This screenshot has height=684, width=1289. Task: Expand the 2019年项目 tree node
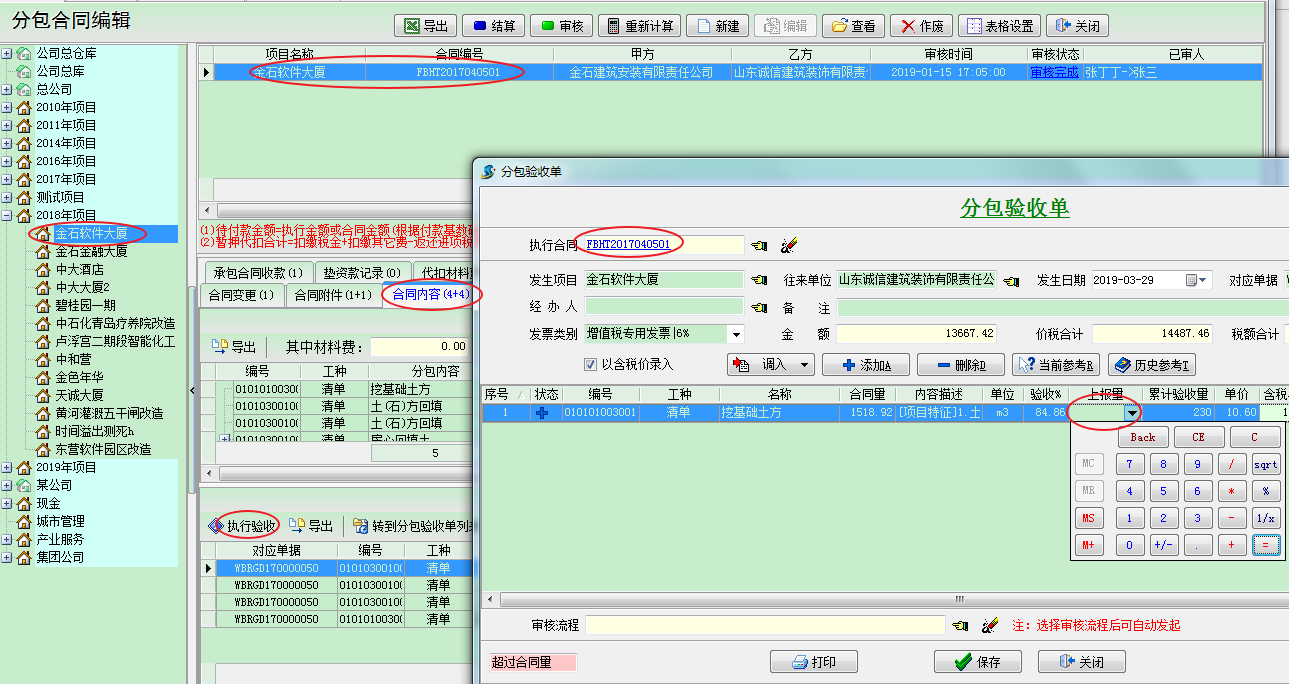coord(7,467)
